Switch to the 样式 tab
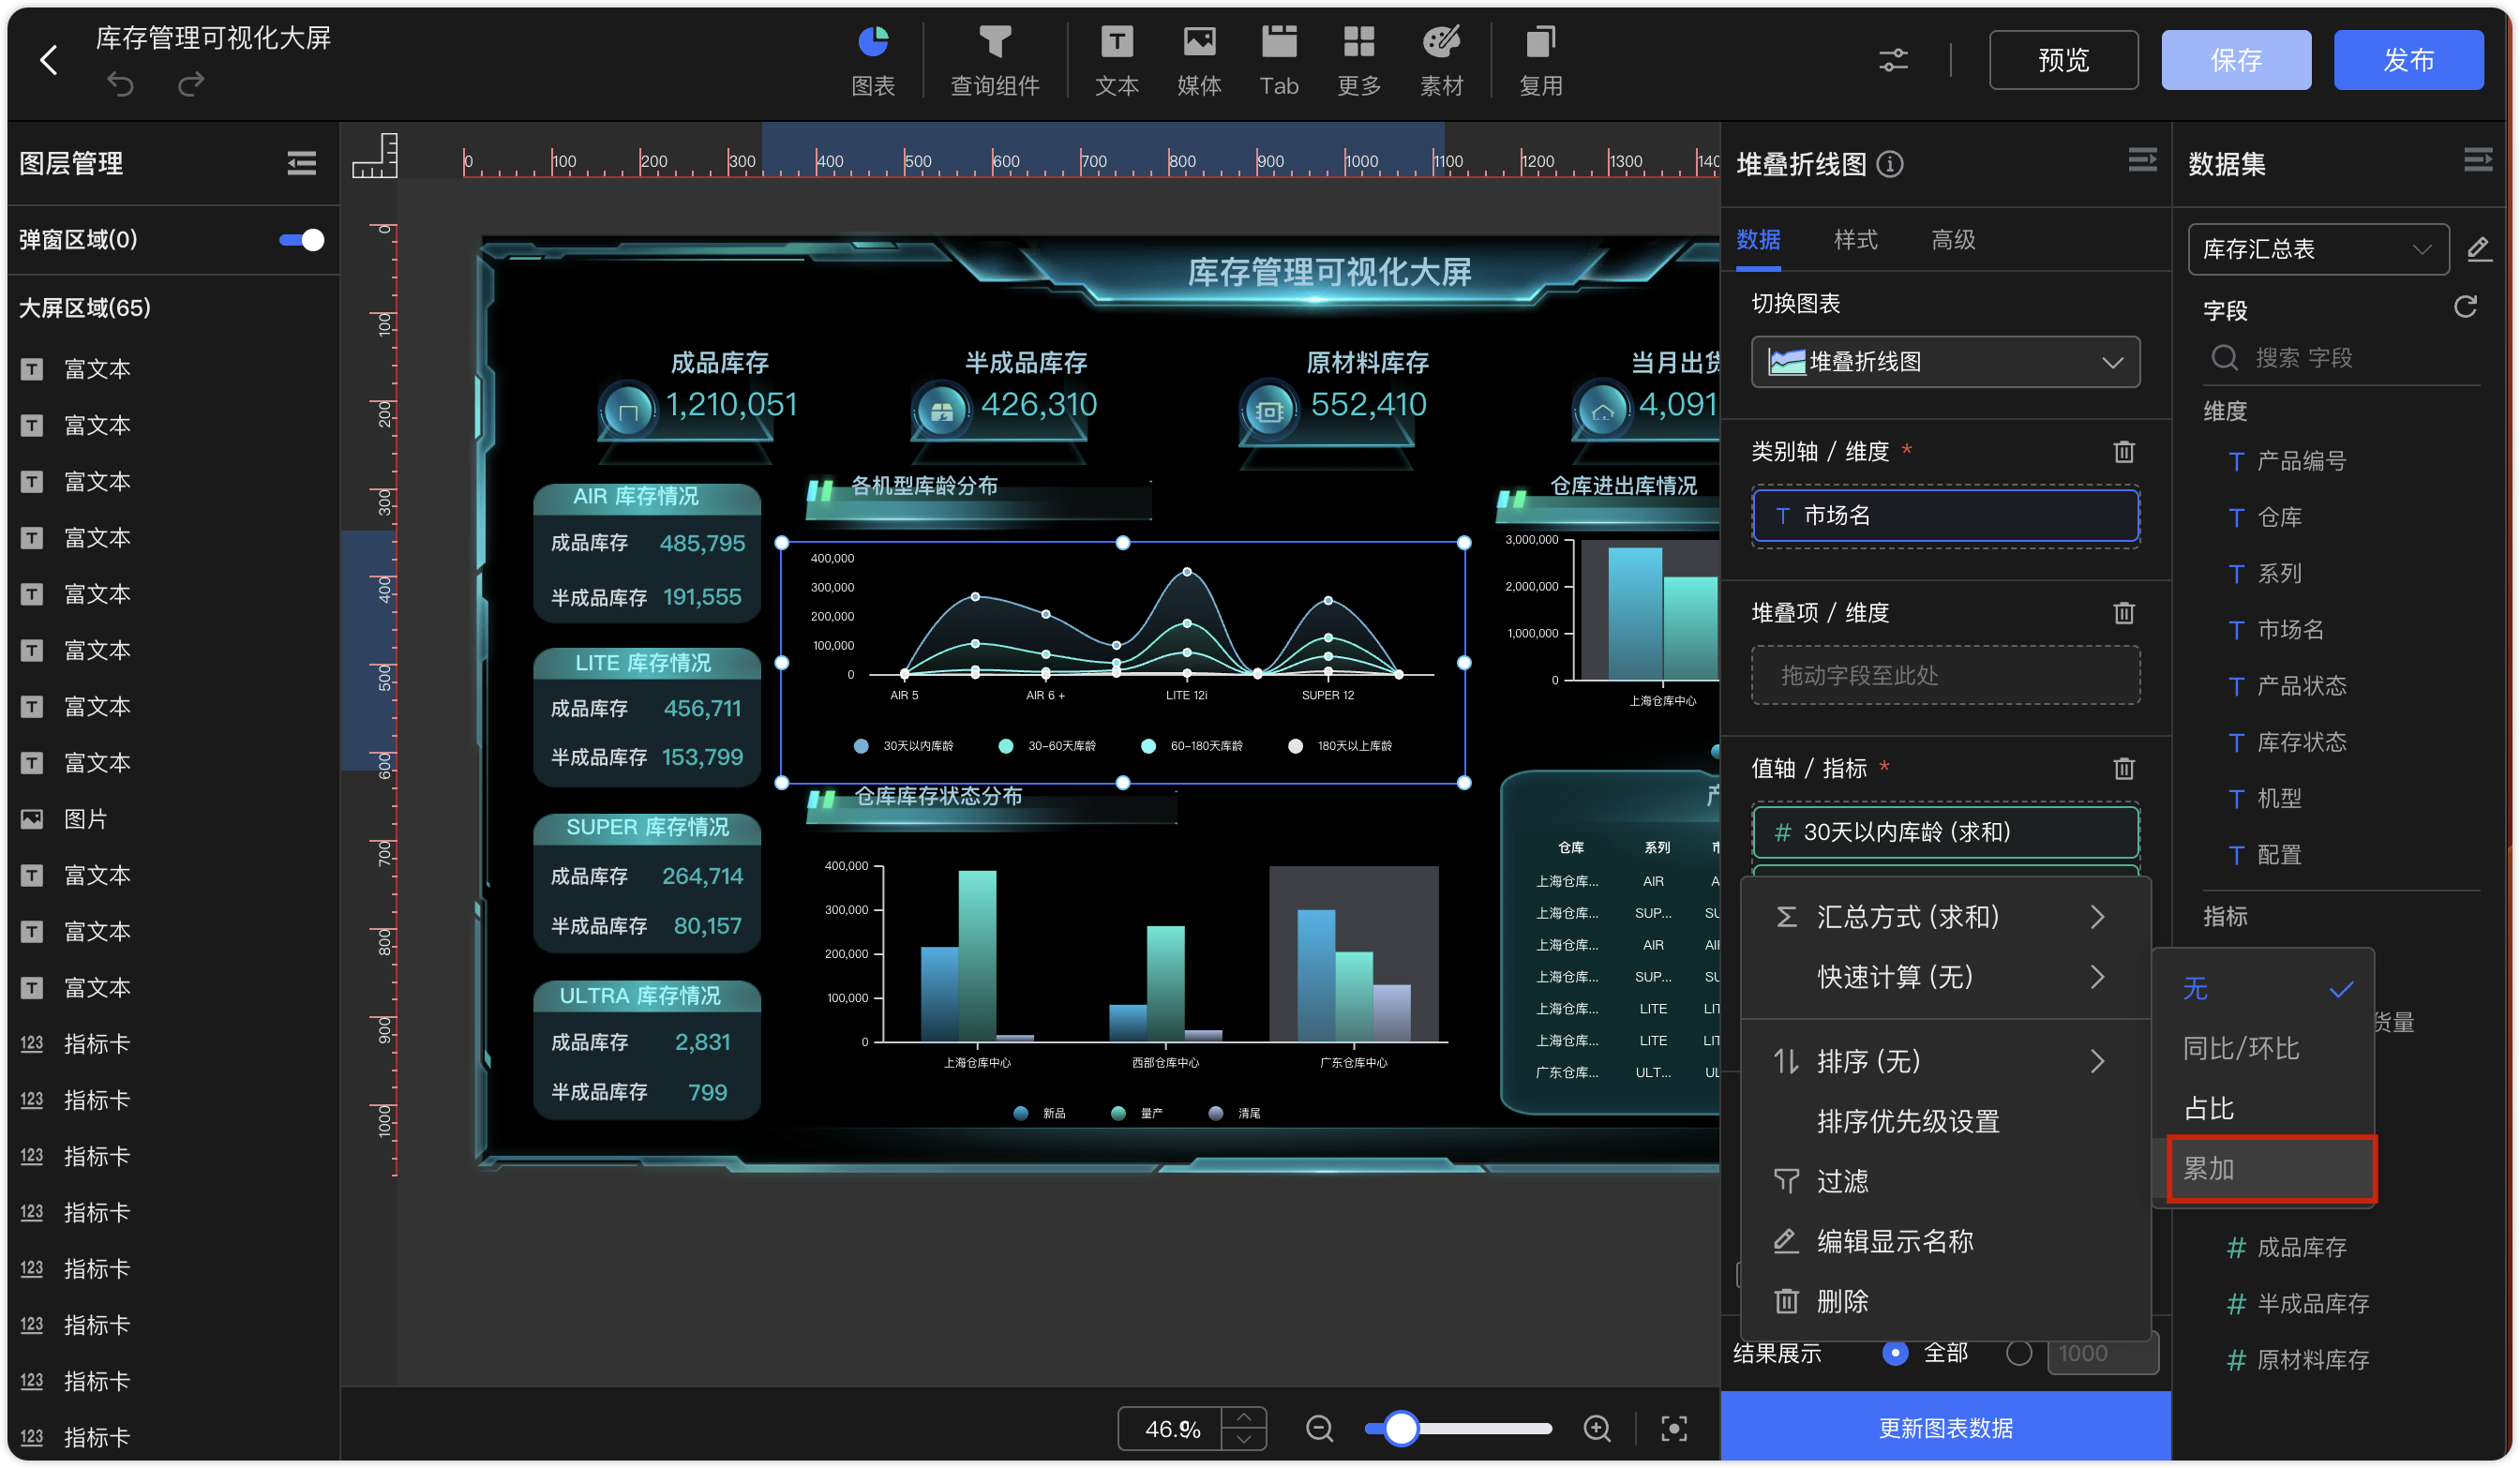2520x1468 pixels. (x=1855, y=240)
